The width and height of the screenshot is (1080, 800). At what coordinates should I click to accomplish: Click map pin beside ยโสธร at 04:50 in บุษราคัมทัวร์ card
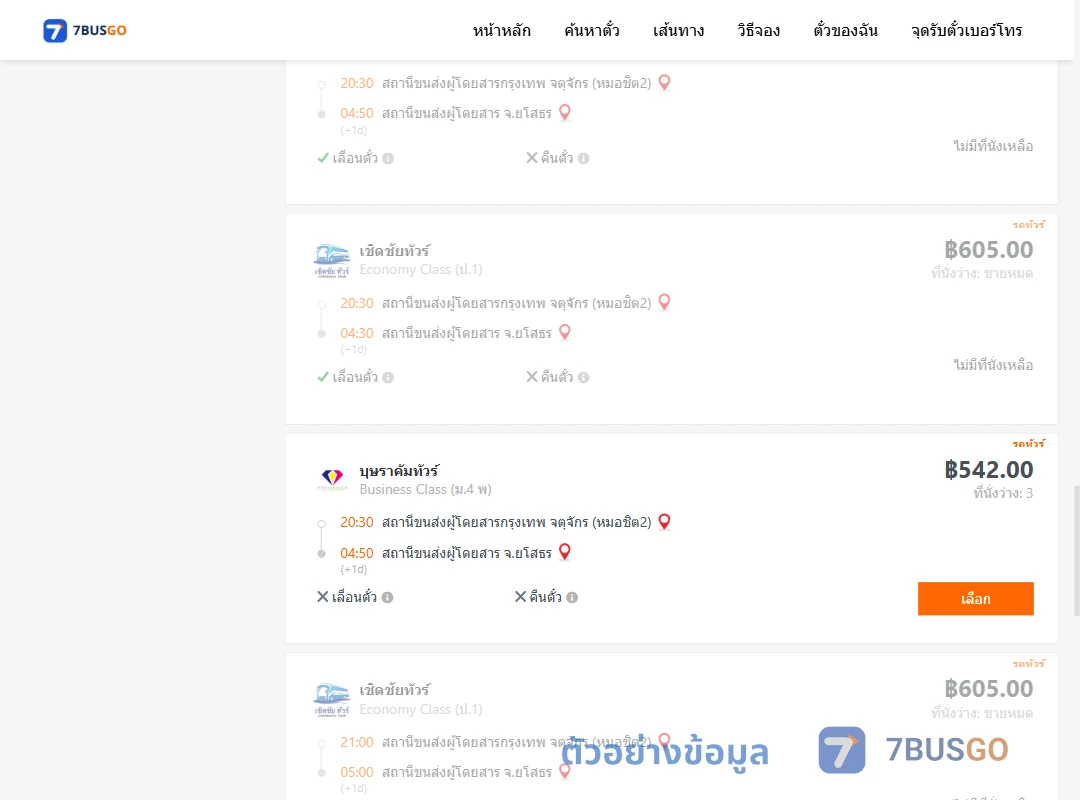coord(565,552)
